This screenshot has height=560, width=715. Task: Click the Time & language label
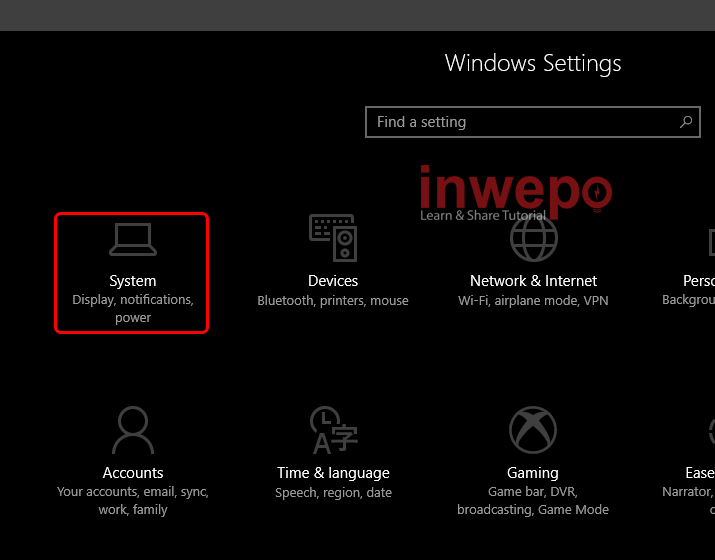pos(333,473)
